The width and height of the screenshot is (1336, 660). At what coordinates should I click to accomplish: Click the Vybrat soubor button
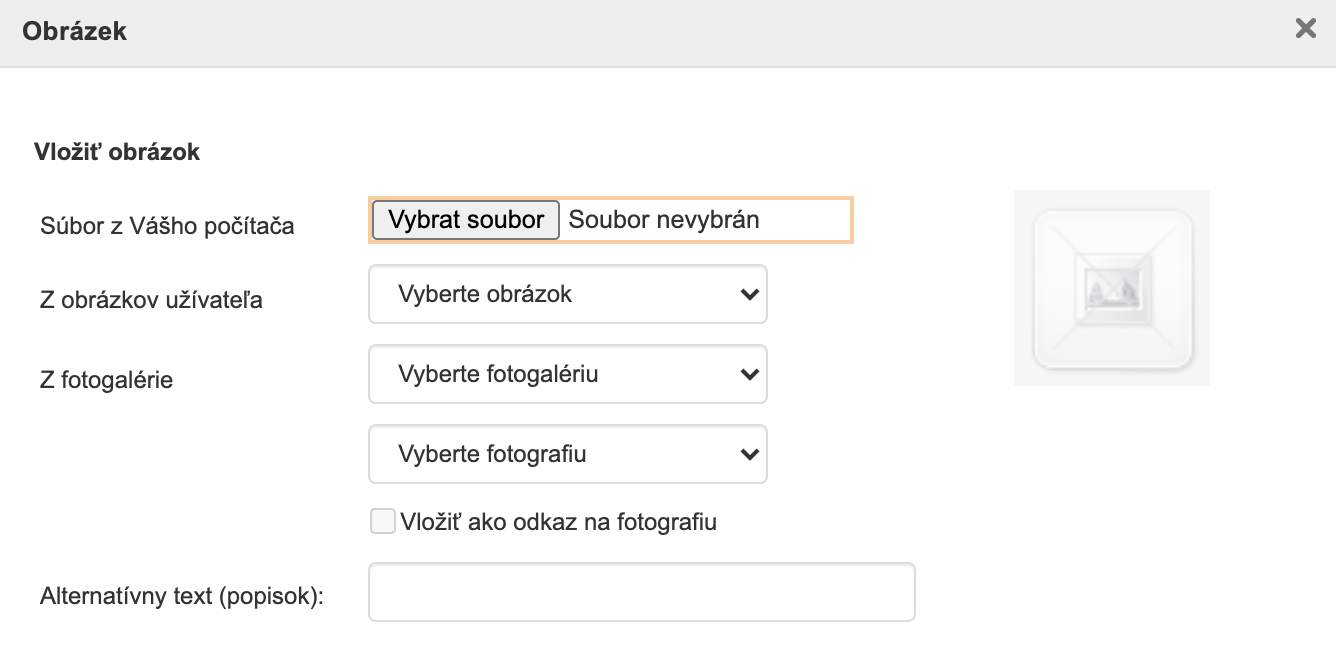(465, 220)
